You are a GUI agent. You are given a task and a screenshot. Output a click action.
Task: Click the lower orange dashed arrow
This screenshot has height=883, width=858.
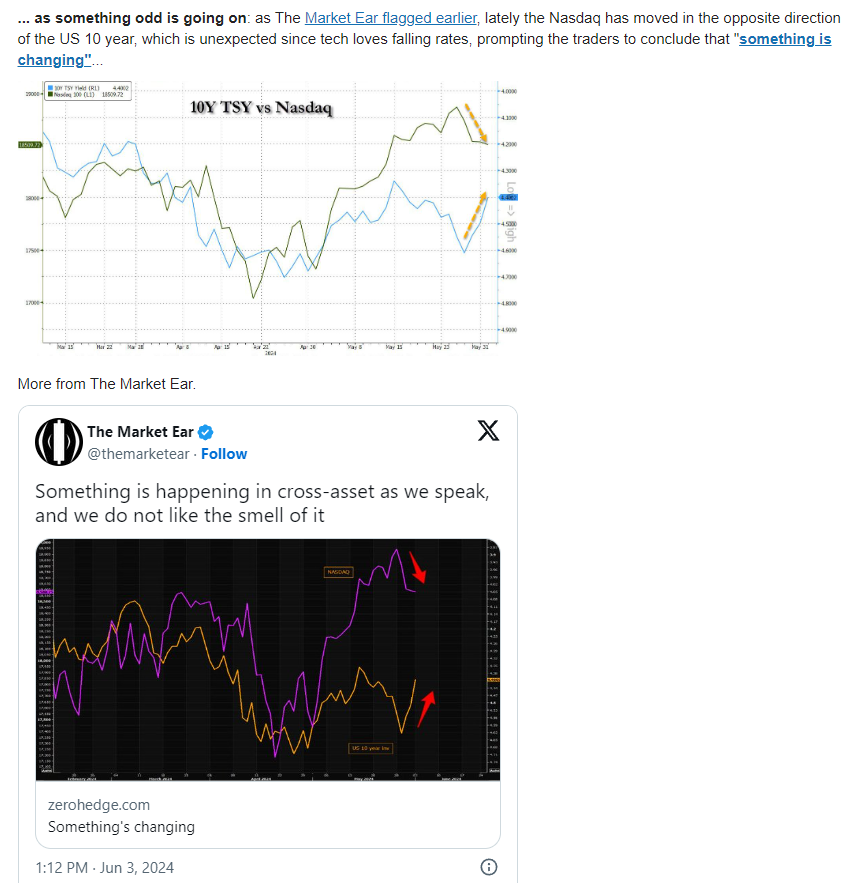[474, 215]
